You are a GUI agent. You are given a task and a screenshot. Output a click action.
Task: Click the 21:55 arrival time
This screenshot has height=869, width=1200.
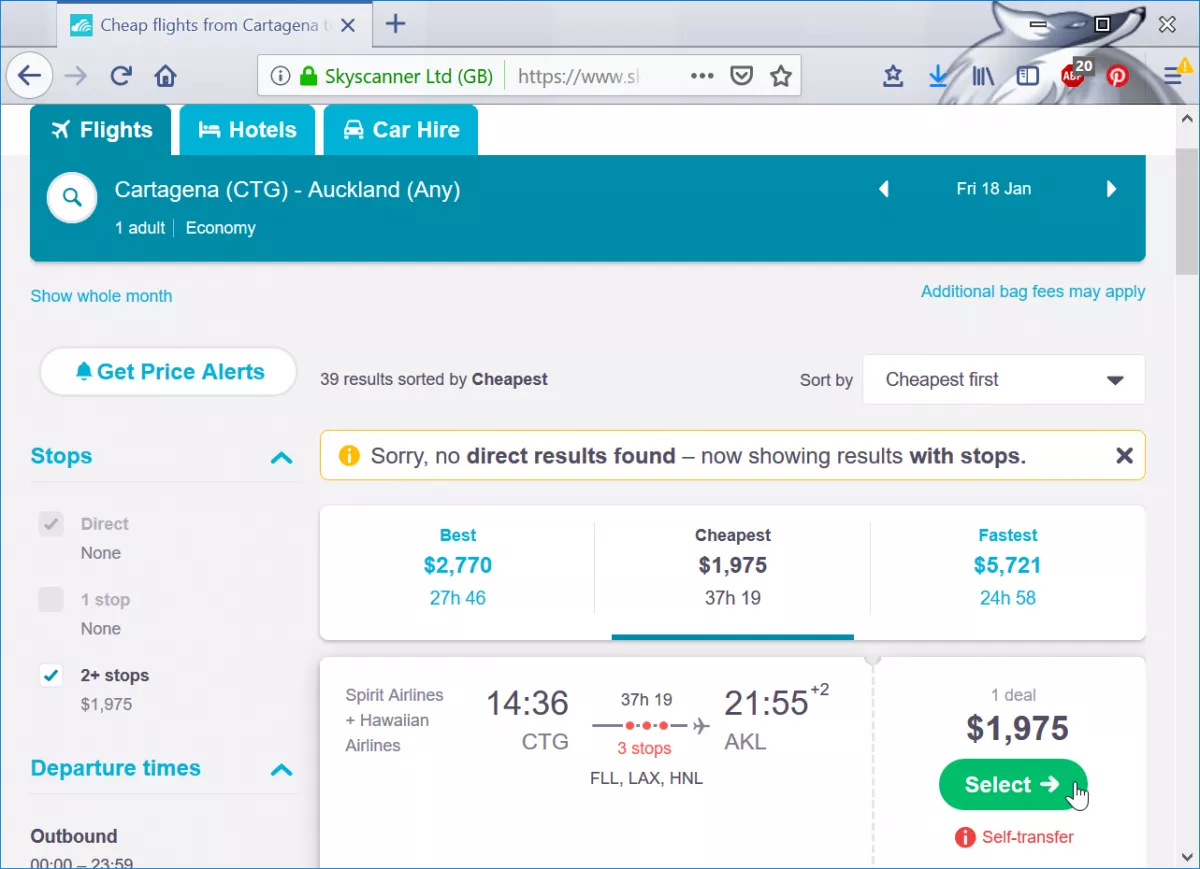[x=766, y=703]
